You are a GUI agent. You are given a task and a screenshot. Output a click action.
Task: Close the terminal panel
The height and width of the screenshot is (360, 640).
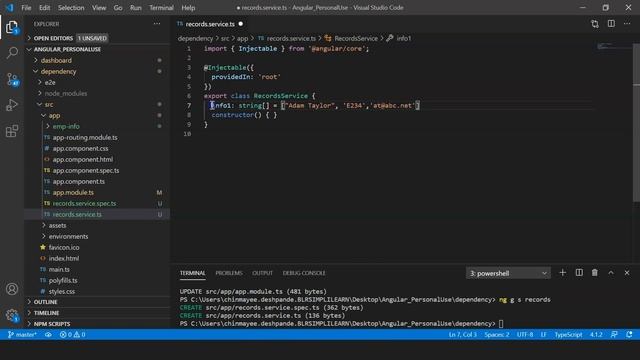(x=627, y=273)
